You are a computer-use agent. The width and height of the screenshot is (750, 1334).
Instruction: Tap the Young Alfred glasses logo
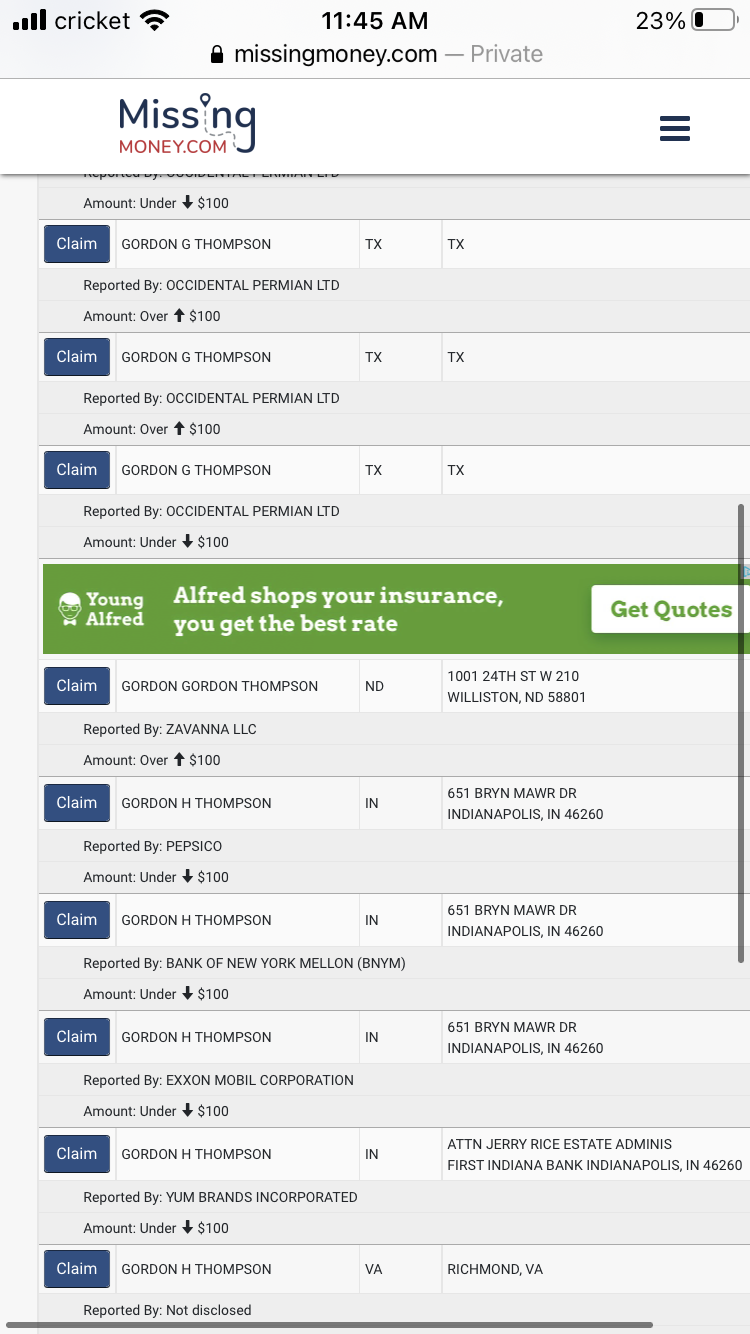[x=70, y=609]
